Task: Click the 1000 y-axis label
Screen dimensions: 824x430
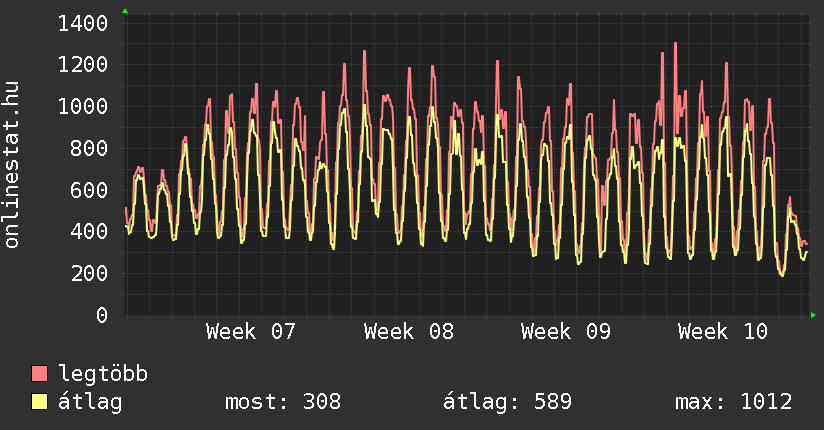Action: (84, 107)
